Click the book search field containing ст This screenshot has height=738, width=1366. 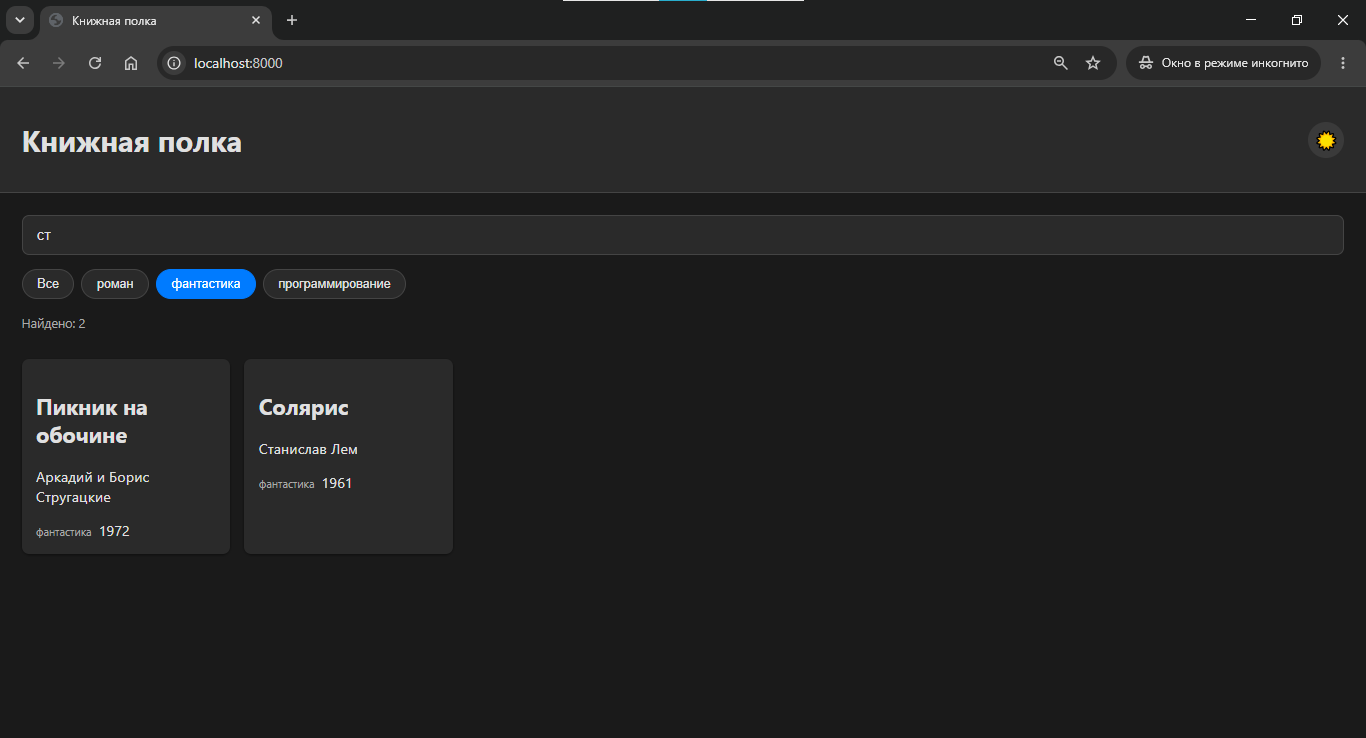point(682,235)
